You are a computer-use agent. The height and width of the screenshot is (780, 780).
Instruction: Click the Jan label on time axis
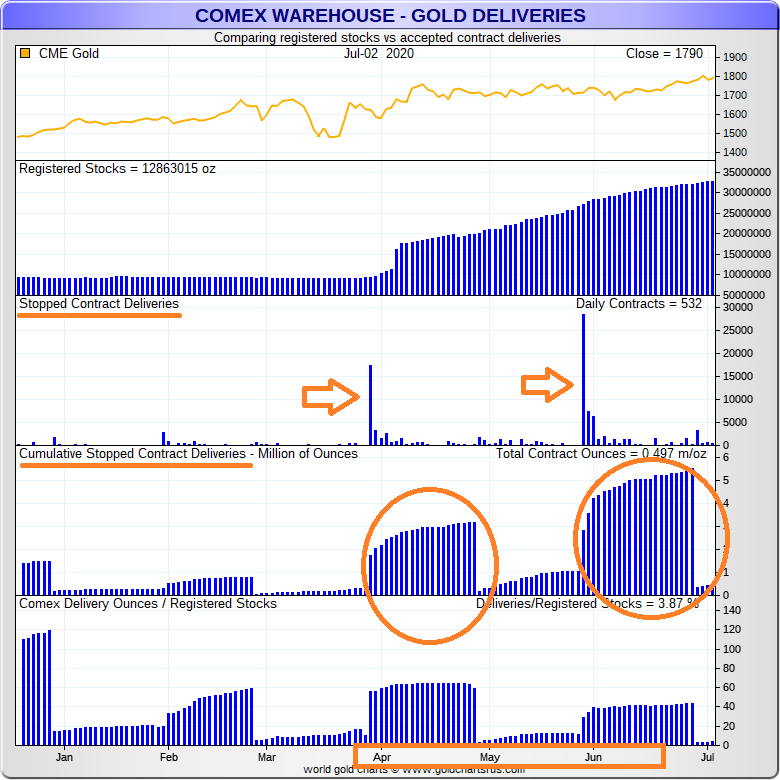pos(63,757)
